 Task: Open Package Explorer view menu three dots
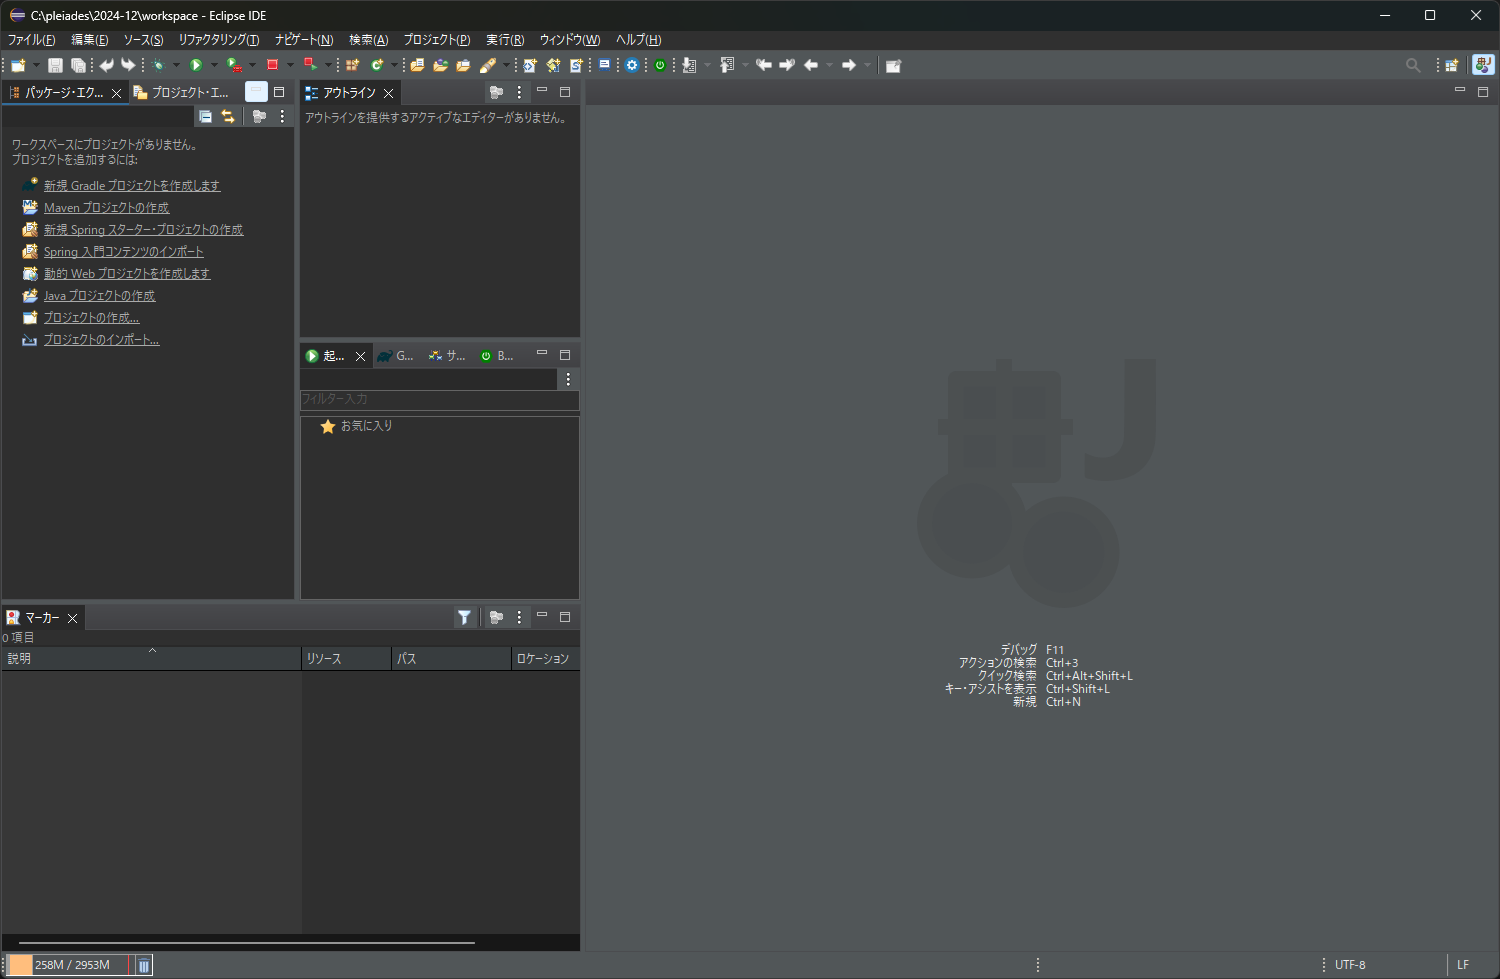point(282,116)
